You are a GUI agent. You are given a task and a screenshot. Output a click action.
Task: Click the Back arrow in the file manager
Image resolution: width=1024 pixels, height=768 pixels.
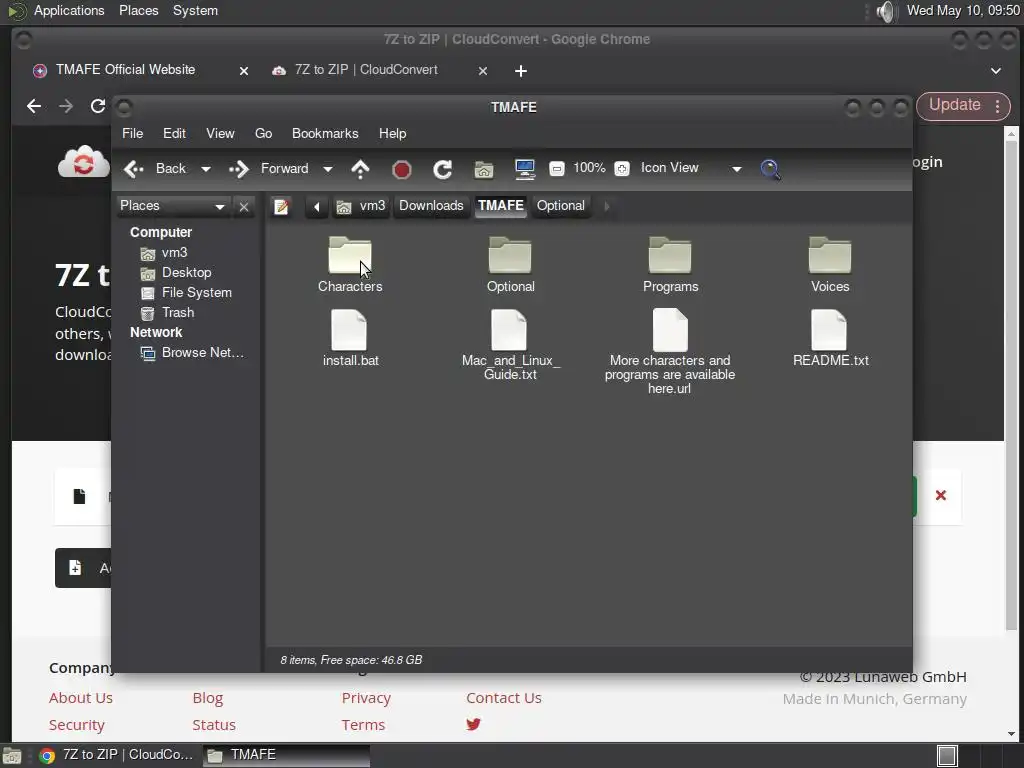tap(155, 169)
